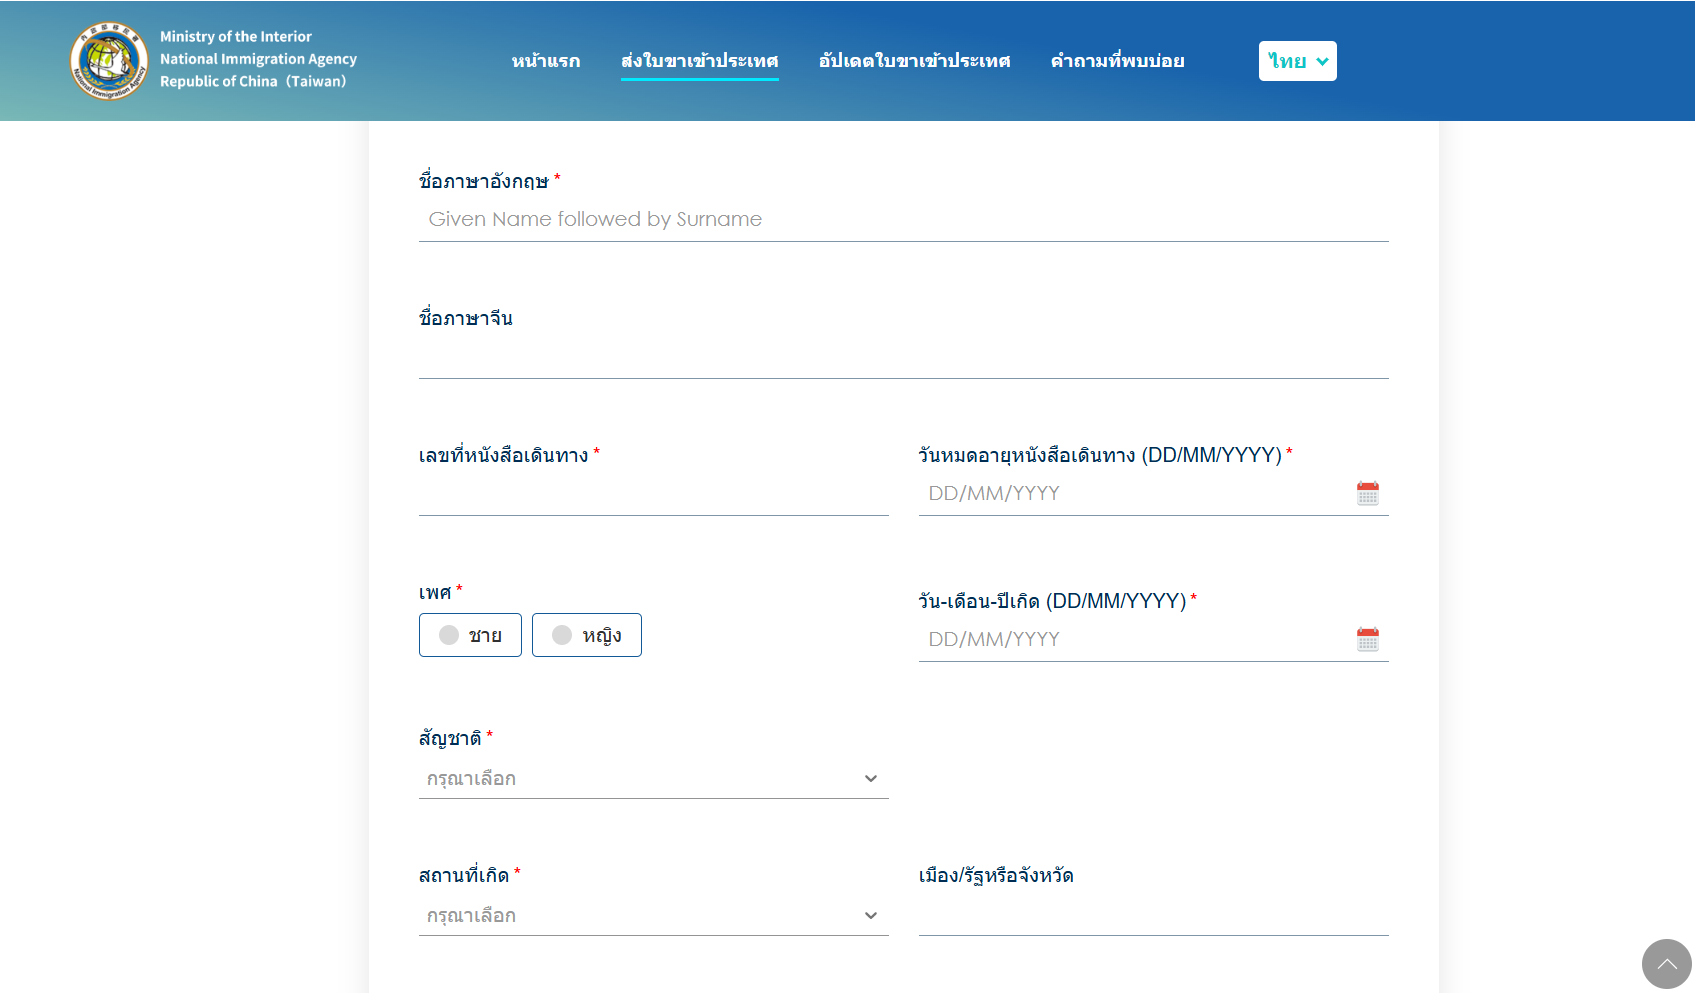Viewport: 1695px width, 993px height.
Task: Click chevron arrow in สัญชาติ dropdown
Action: (870, 779)
